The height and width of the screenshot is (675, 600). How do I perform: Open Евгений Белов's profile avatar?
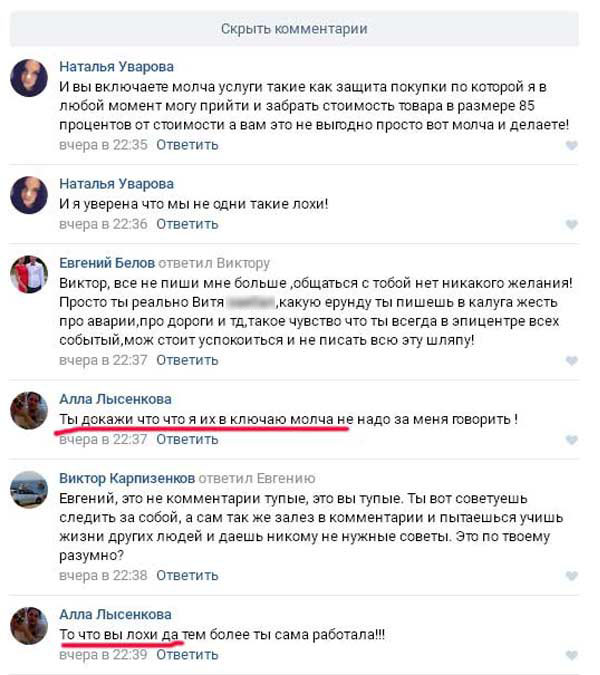point(29,274)
